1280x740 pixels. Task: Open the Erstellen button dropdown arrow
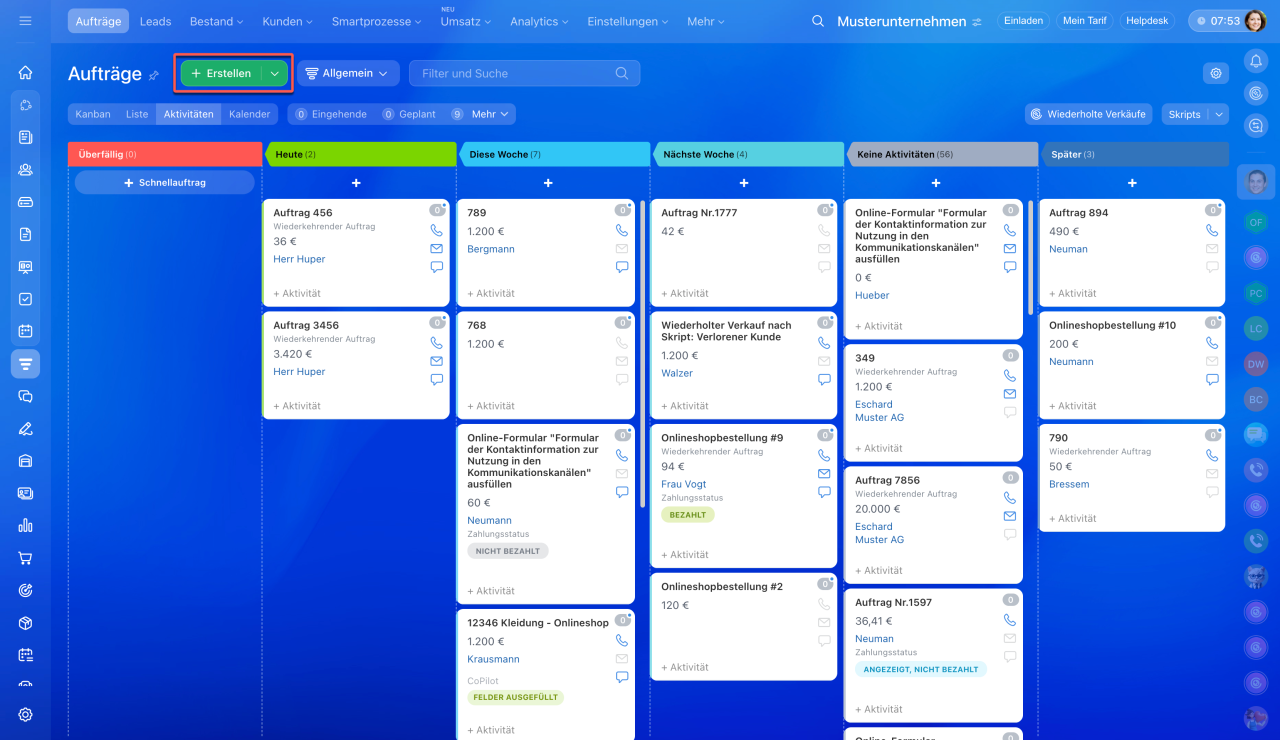click(x=275, y=73)
